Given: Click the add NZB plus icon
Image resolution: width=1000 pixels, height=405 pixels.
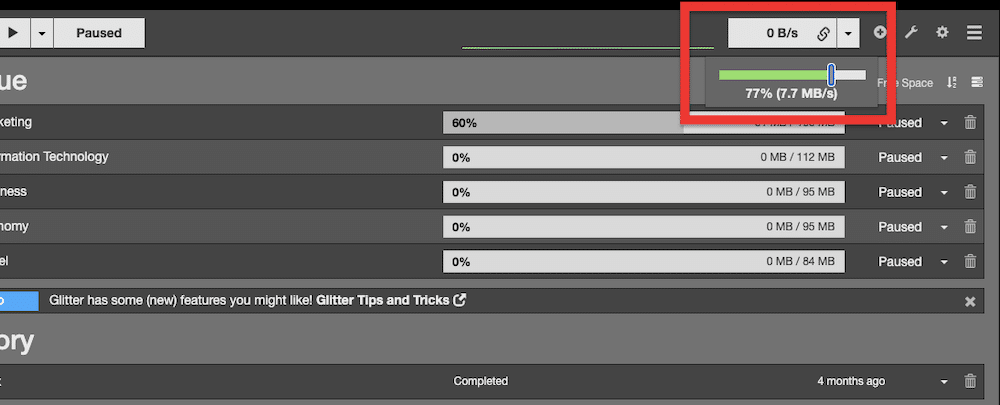Looking at the screenshot, I should coord(880,32).
